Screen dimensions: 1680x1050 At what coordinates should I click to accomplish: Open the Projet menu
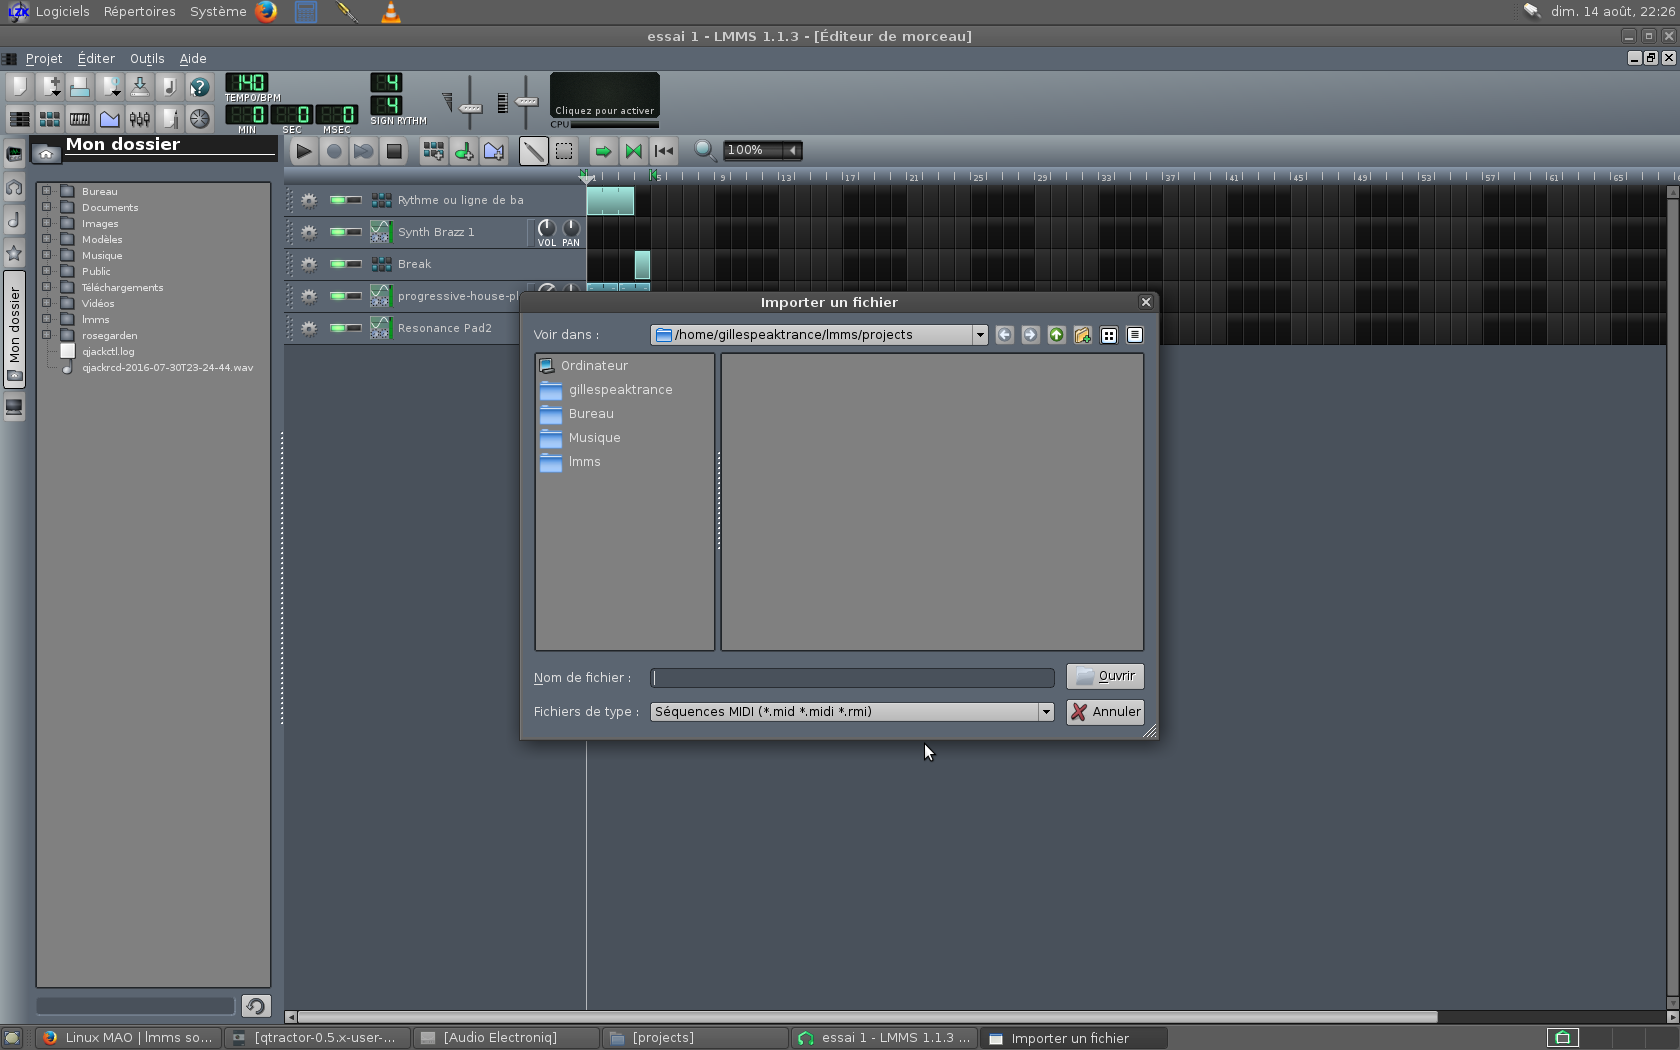(x=44, y=59)
